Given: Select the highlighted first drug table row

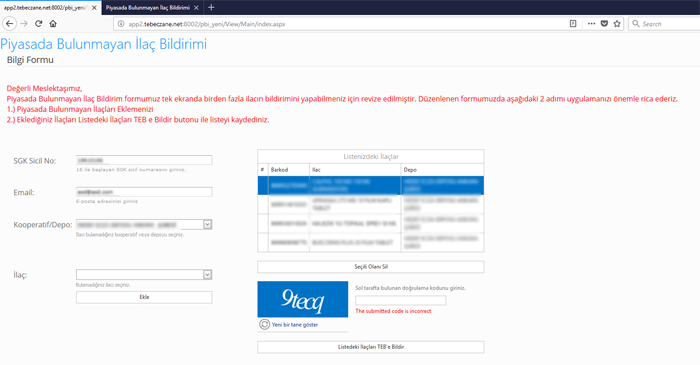Looking at the screenshot, I should 371,185.
